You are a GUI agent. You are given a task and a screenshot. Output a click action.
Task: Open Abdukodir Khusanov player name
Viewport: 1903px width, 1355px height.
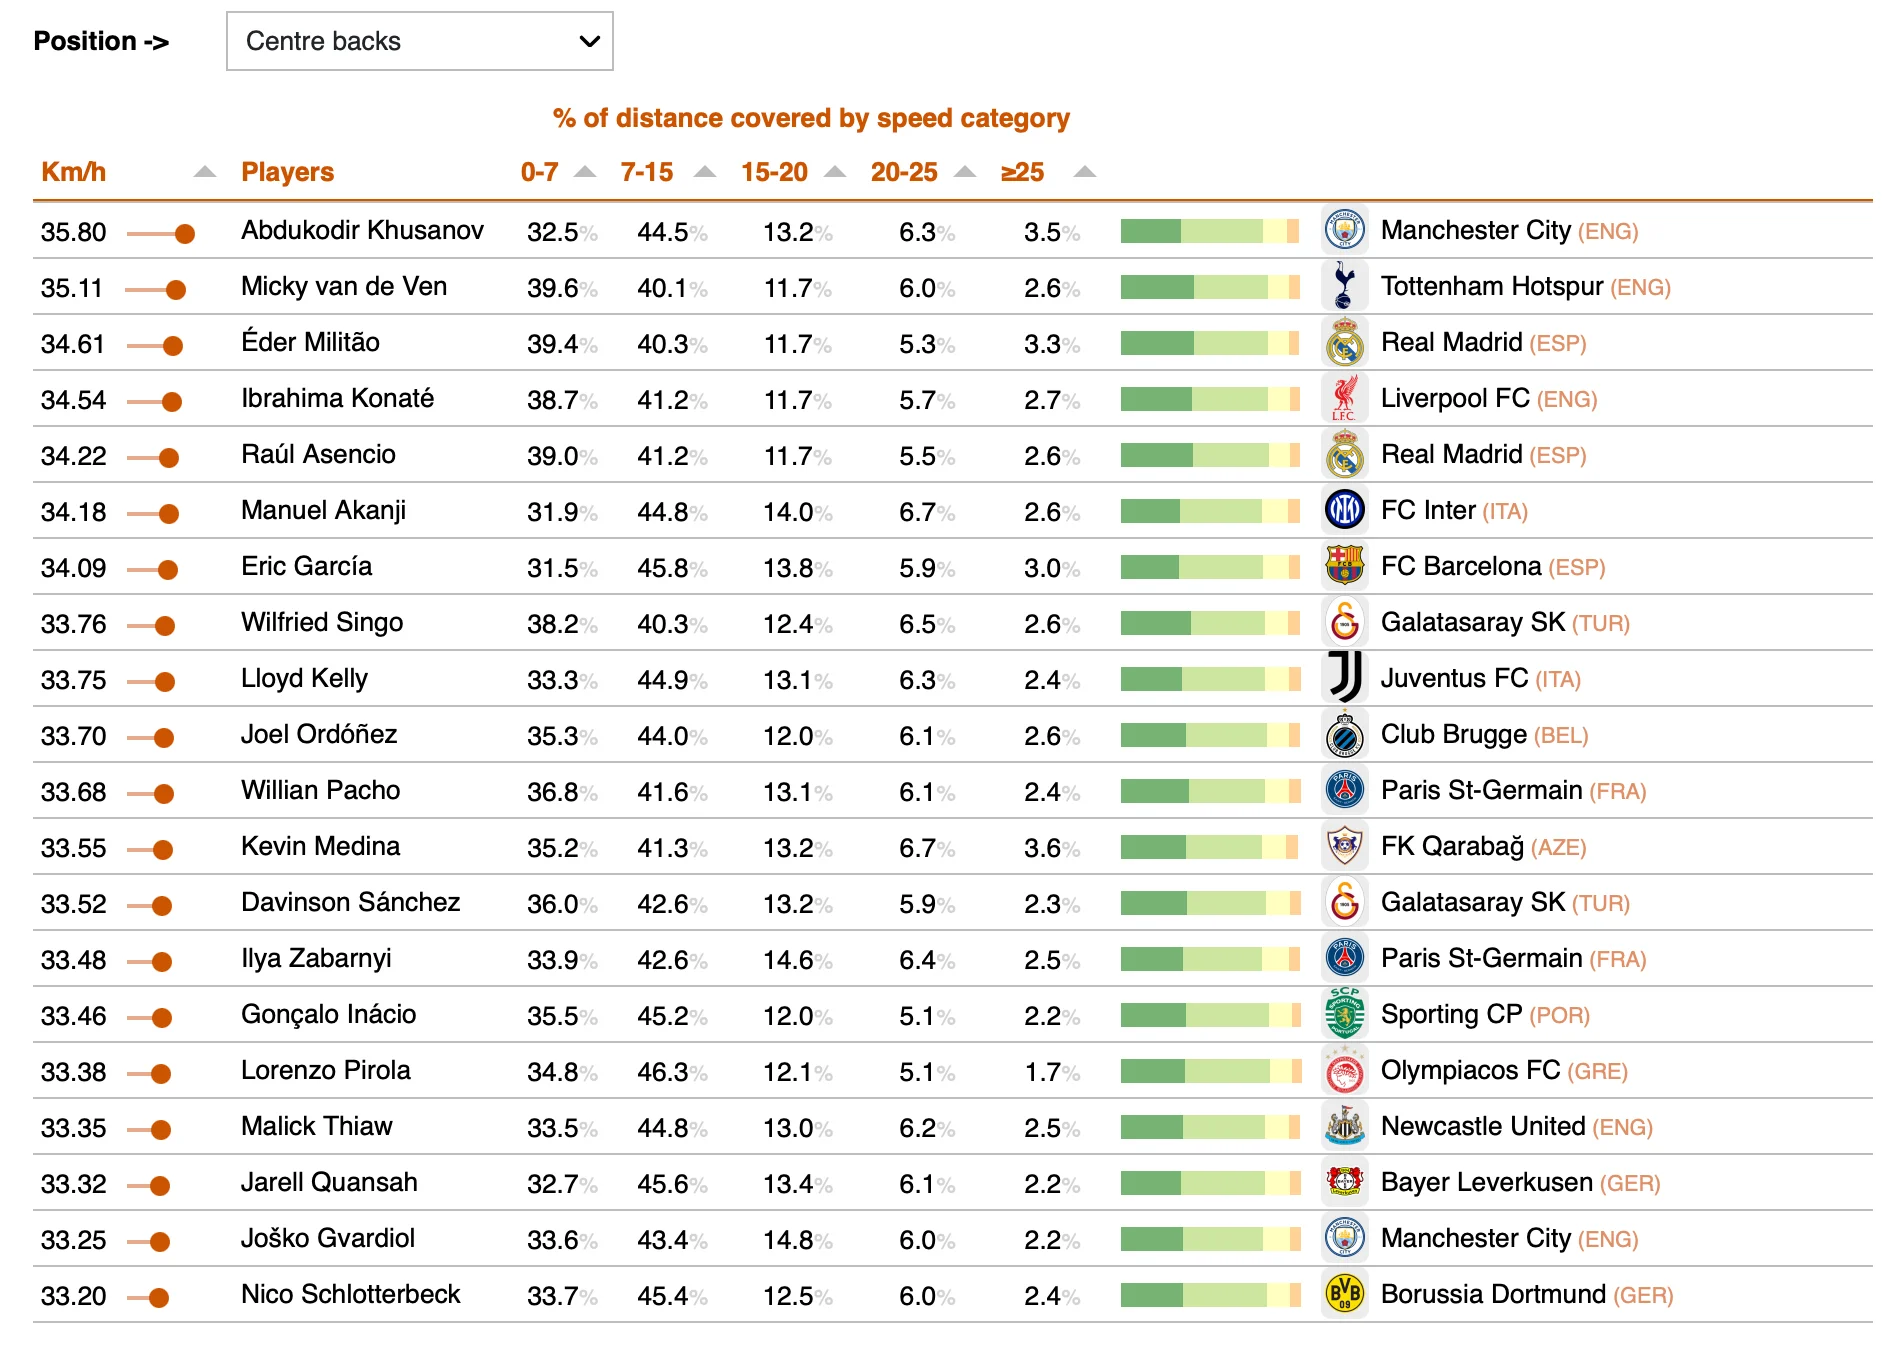[x=362, y=231]
